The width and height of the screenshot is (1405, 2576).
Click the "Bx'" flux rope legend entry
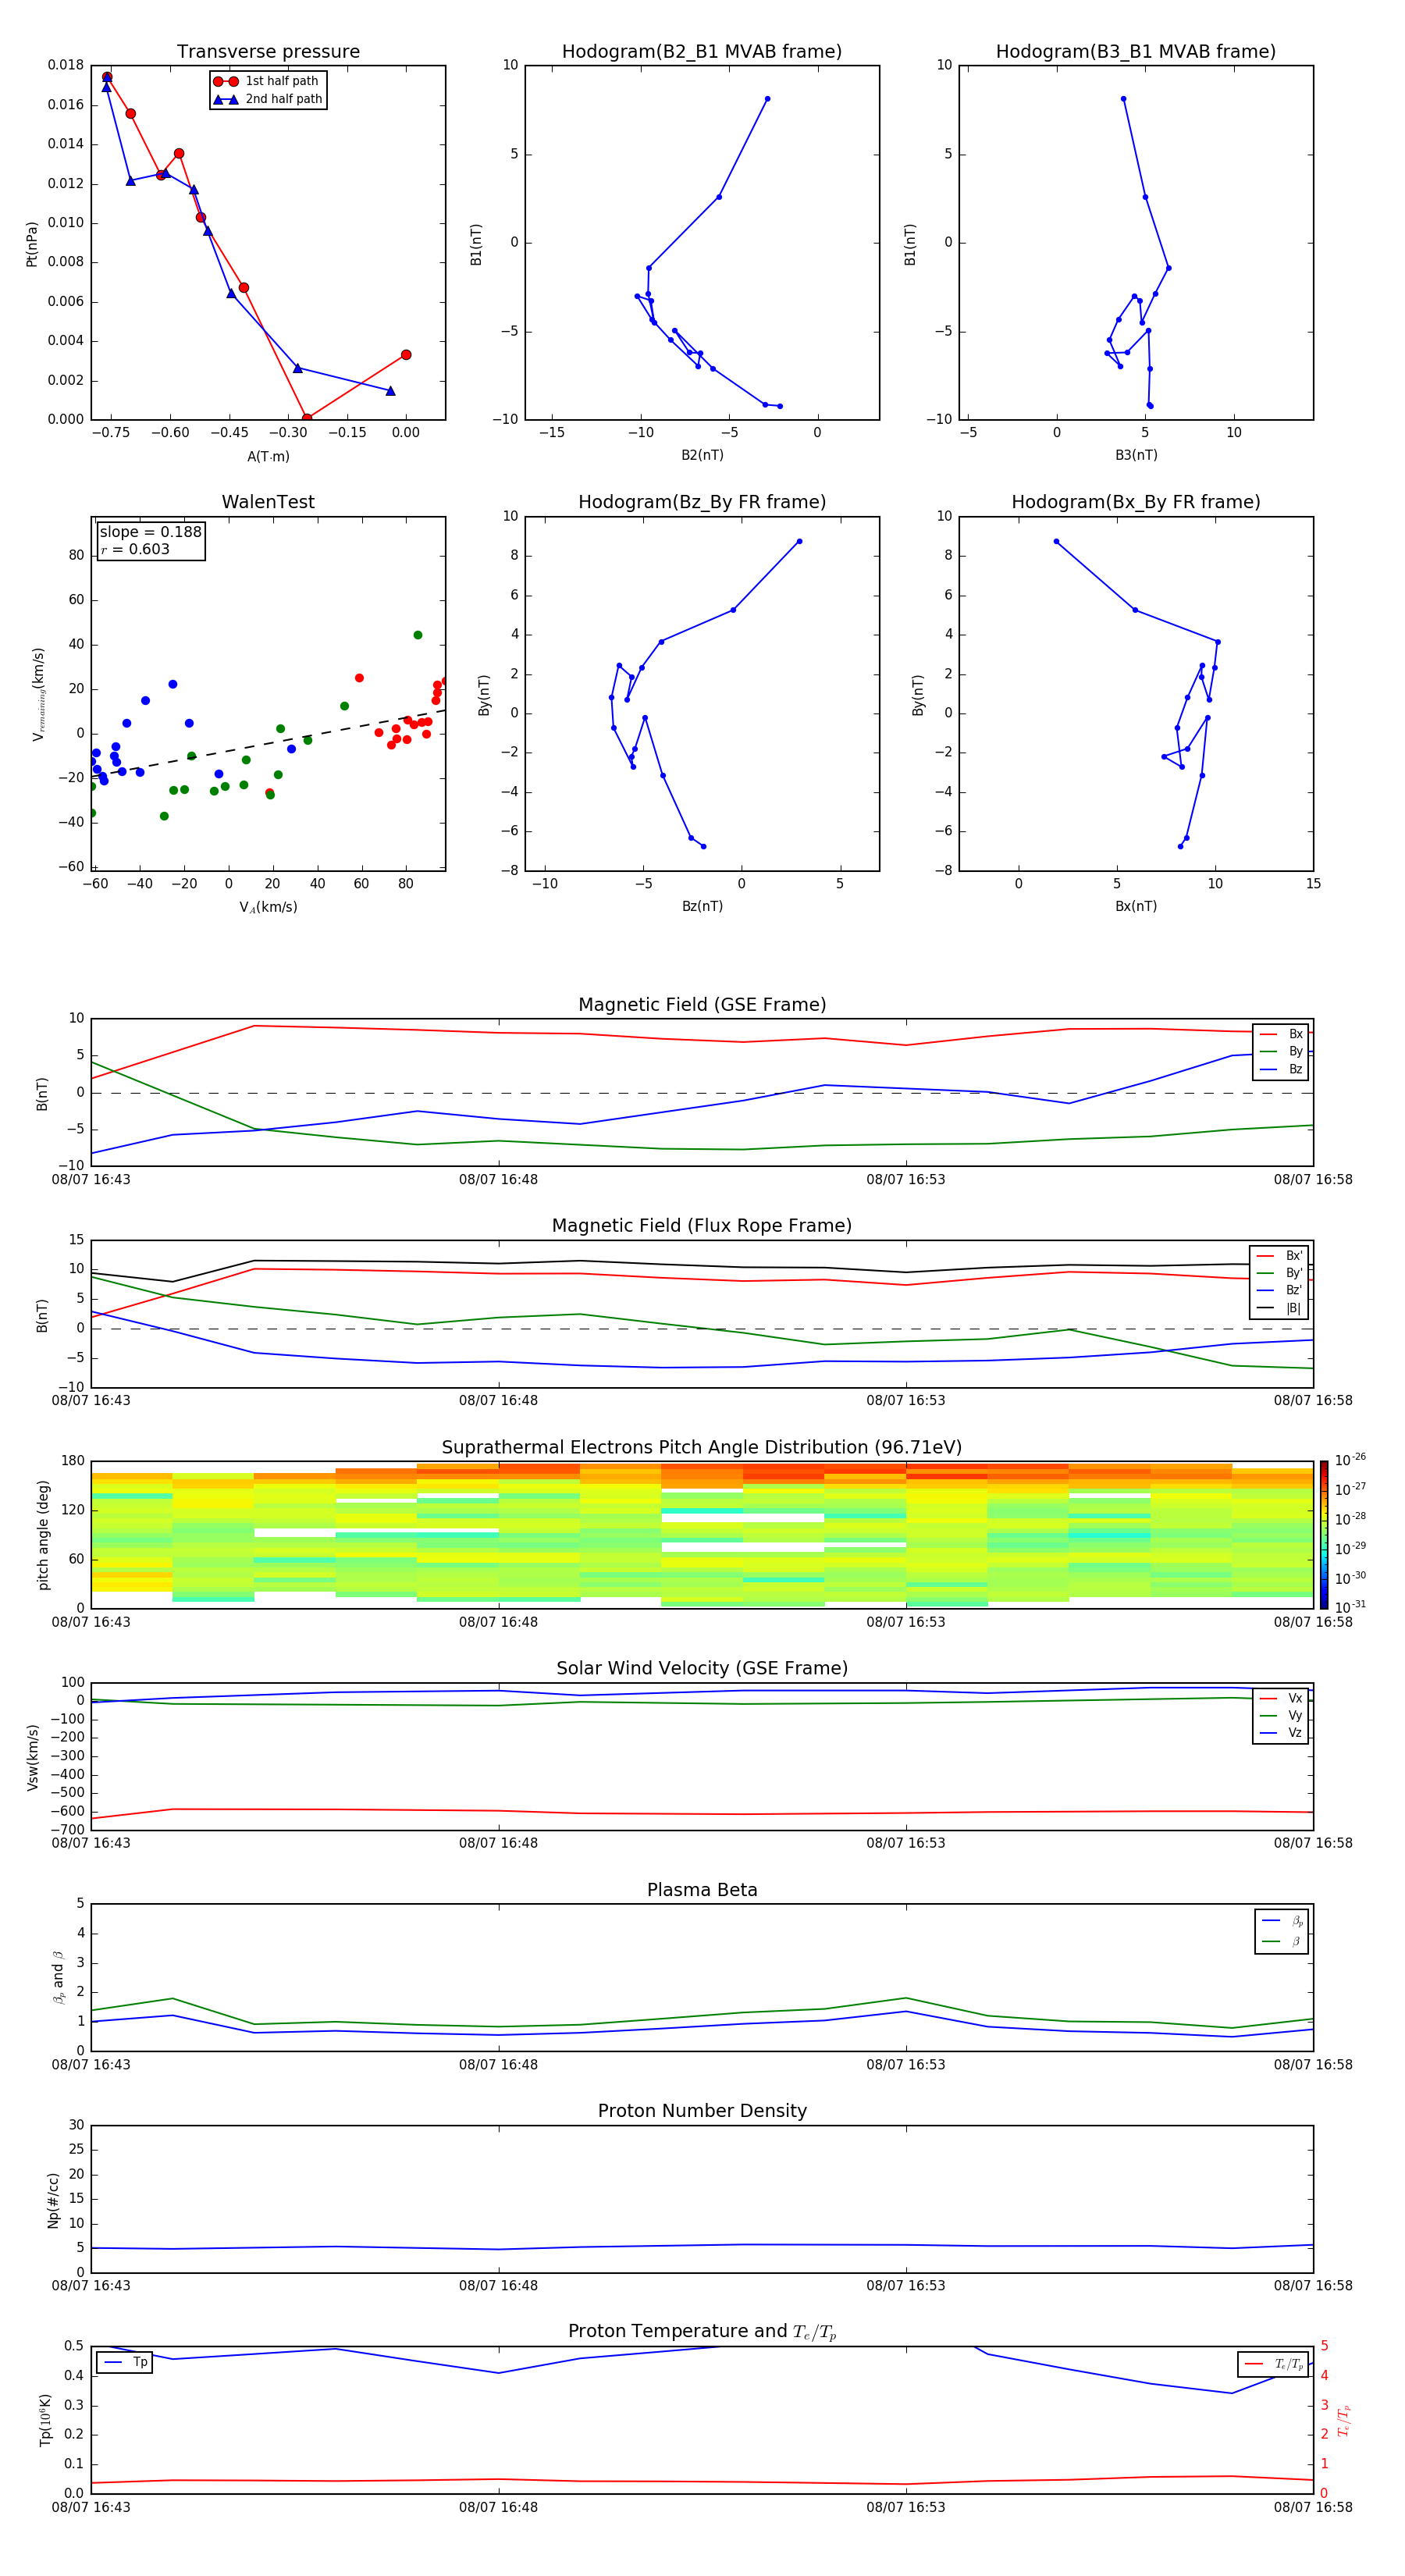coord(1280,1256)
